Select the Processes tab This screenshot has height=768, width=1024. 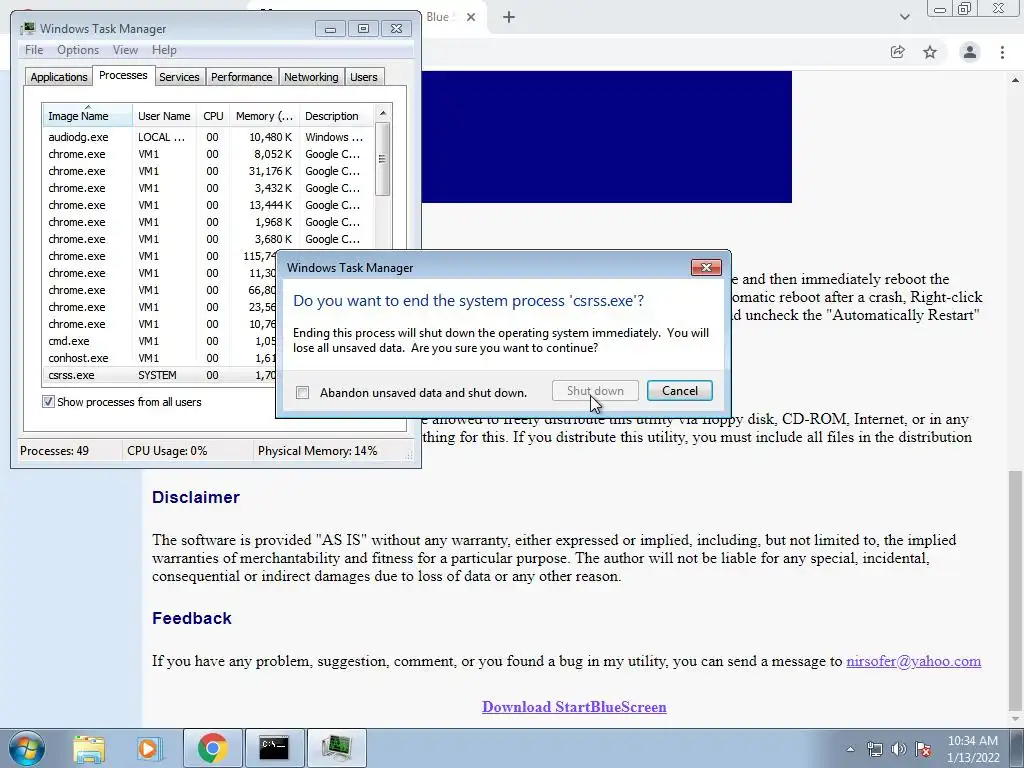[123, 75]
